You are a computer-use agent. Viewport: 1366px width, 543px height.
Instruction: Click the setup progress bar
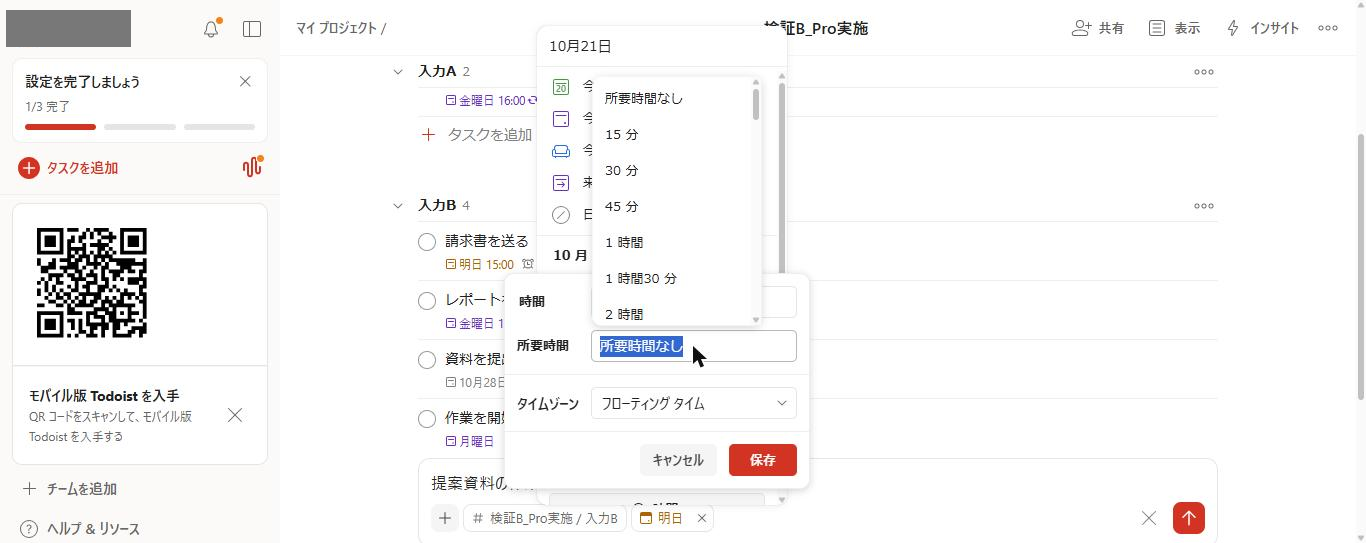(x=140, y=127)
